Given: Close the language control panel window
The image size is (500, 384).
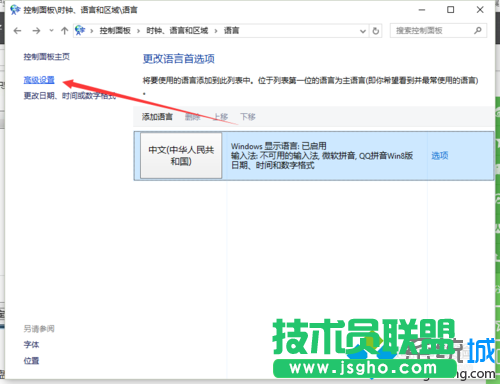Looking at the screenshot, I should pos(480,10).
